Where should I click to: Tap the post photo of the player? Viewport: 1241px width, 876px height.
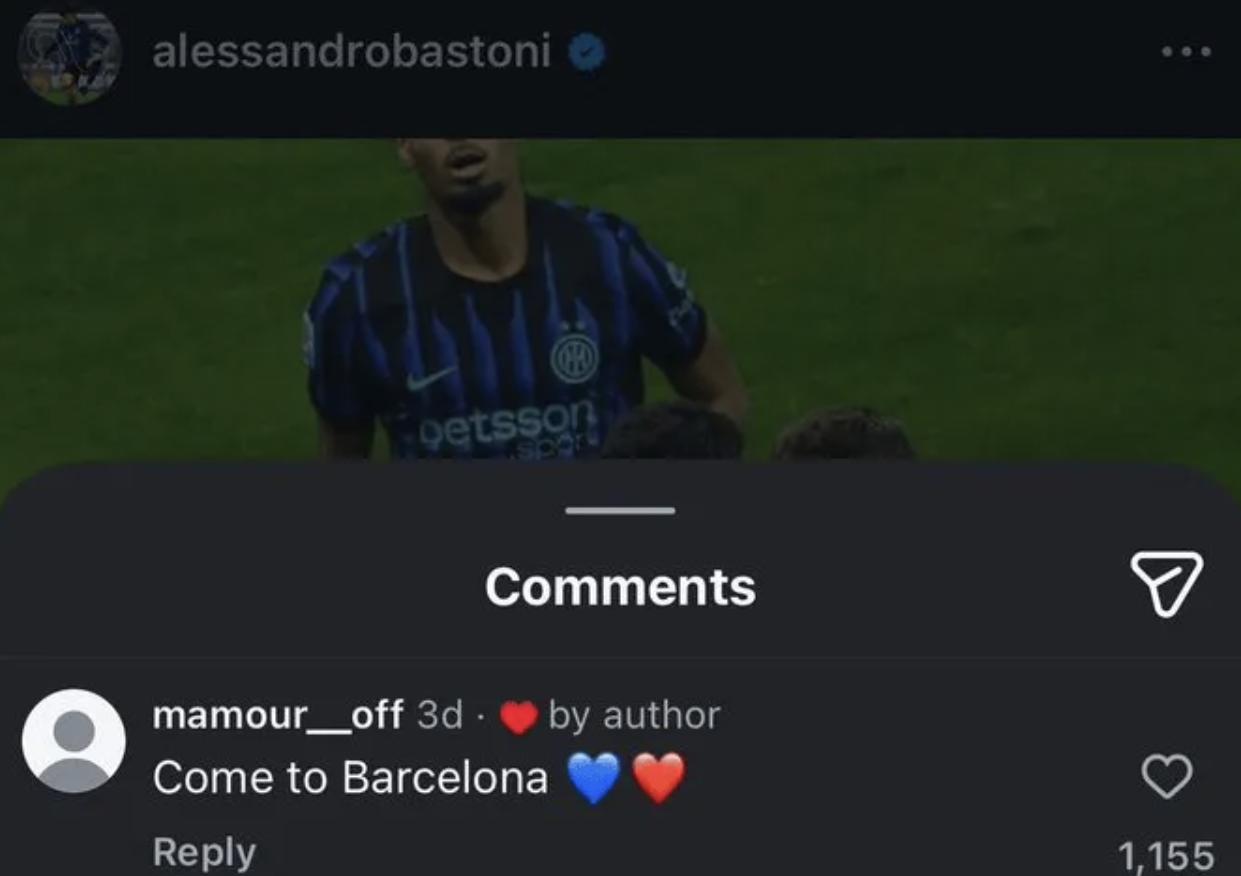[x=620, y=300]
